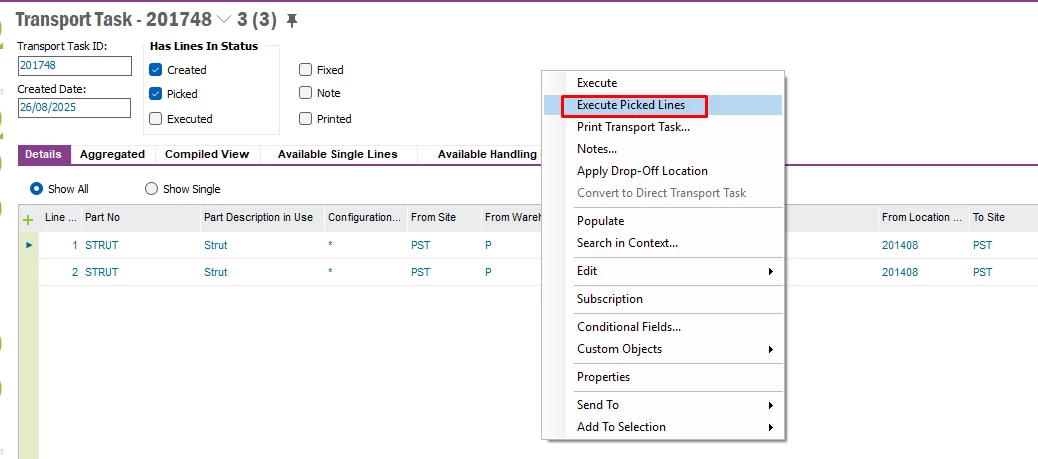Click the row selector arrow for line 1
Screen dimensions: 1038x459
click(x=28, y=245)
